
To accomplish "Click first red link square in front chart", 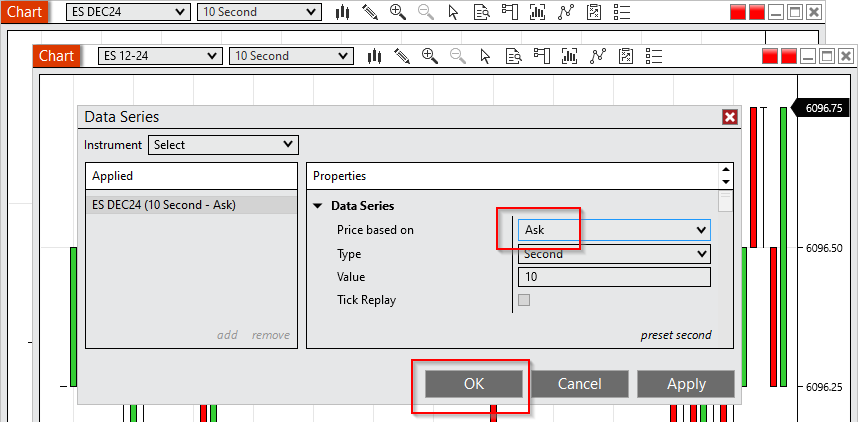I will click(769, 56).
